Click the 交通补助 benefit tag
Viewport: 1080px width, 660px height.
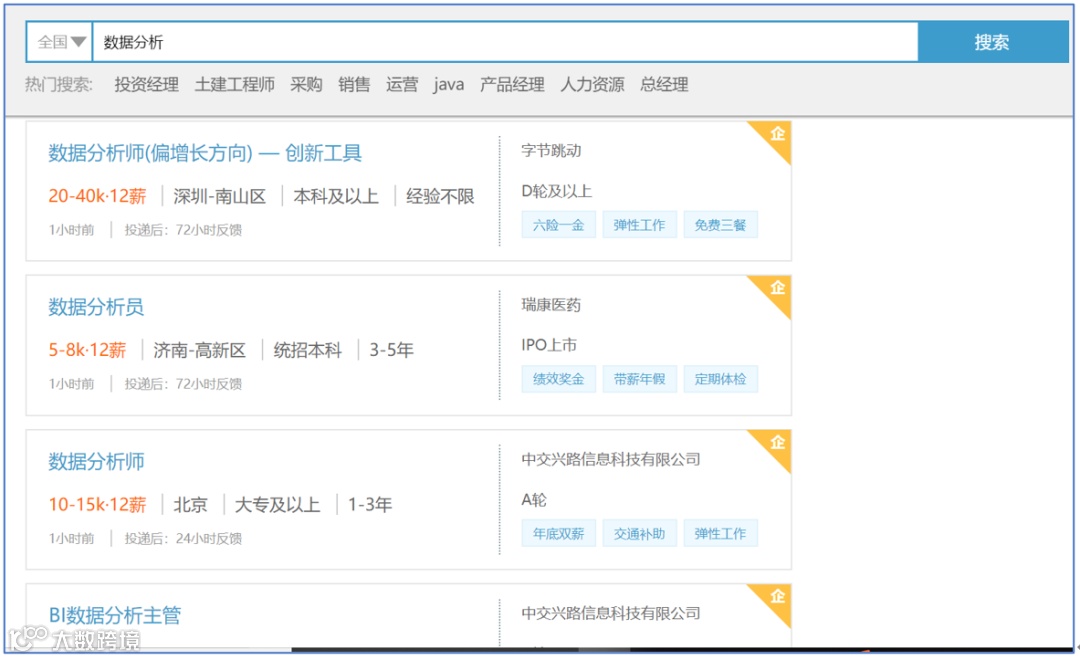(639, 533)
